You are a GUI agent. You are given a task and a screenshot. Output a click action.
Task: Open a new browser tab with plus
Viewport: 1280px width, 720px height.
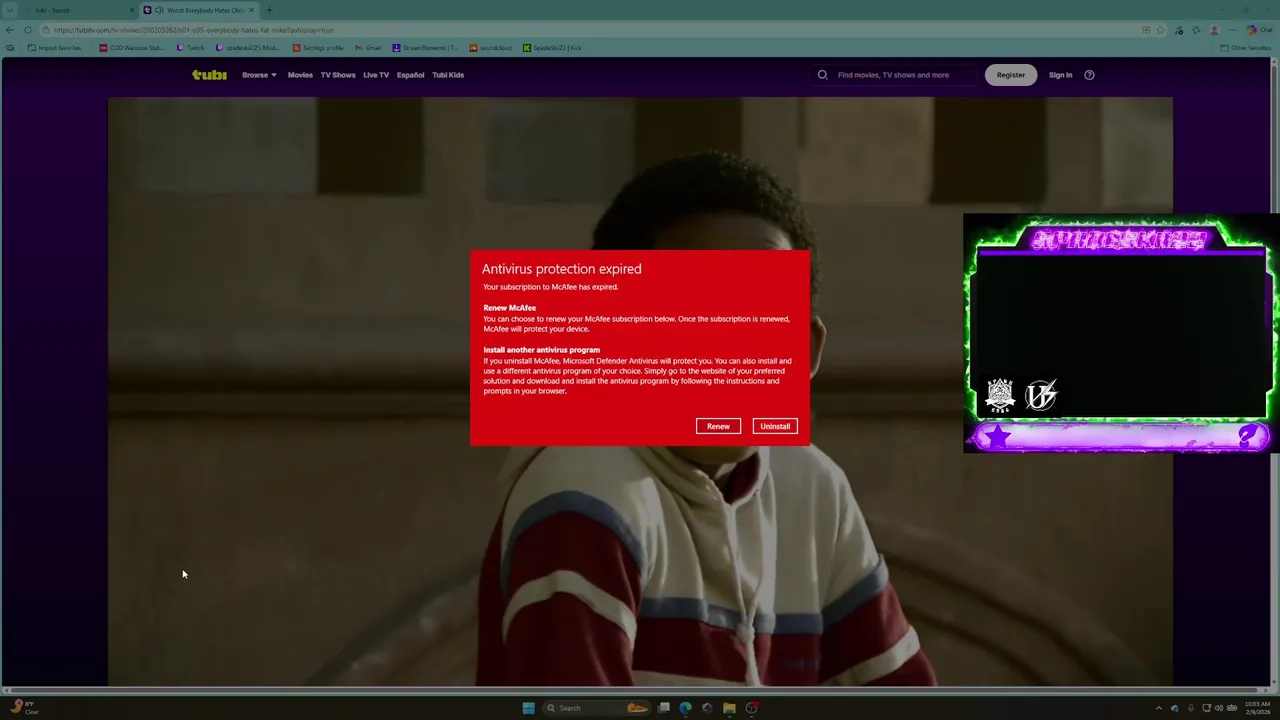pos(269,10)
